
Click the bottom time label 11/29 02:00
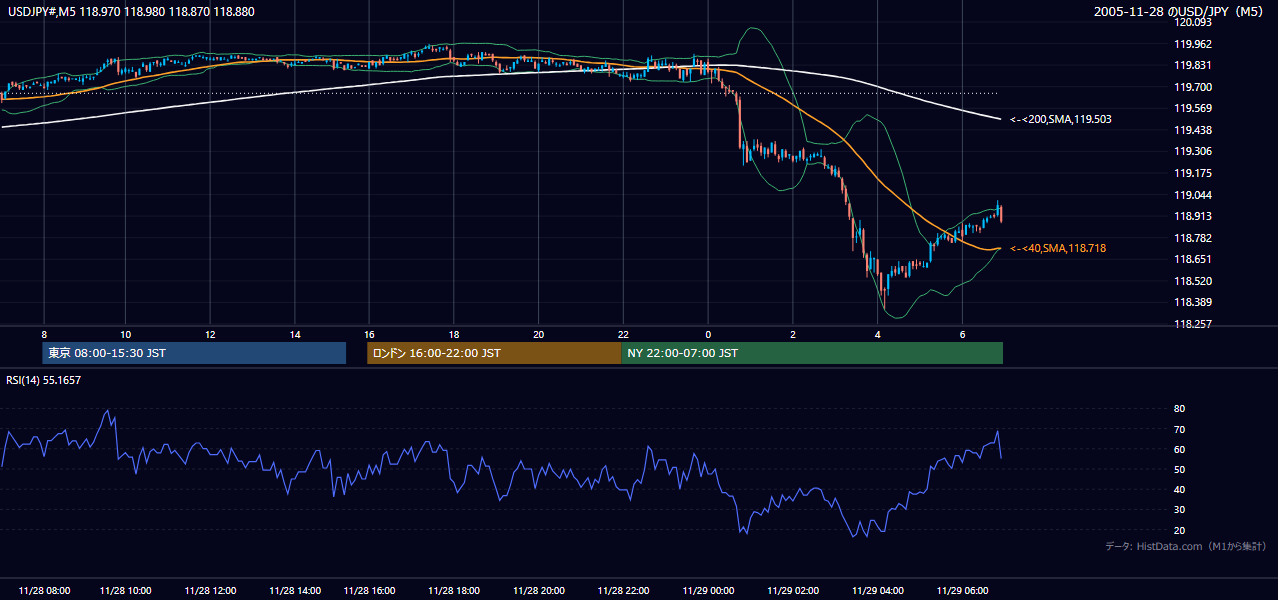(793, 591)
